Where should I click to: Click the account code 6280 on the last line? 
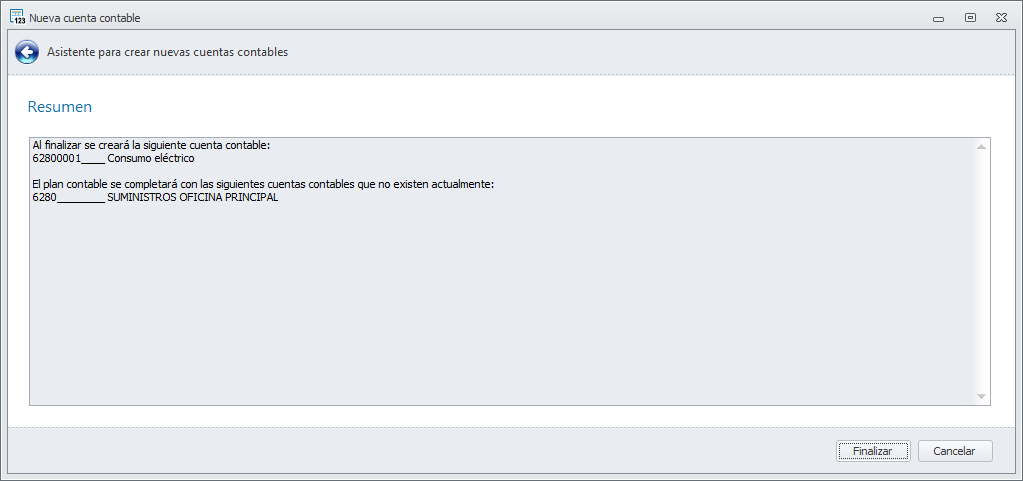click(x=44, y=197)
